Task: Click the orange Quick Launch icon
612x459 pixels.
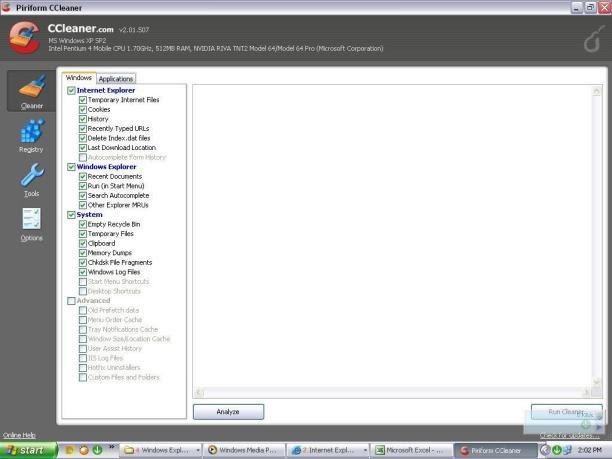Action: [x=84, y=450]
